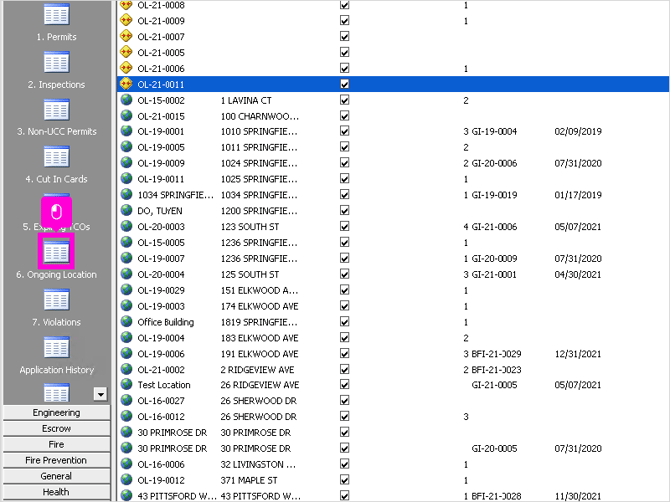Select the 183 ELKWOOD AVE address cell
670x502 pixels.
259,338
